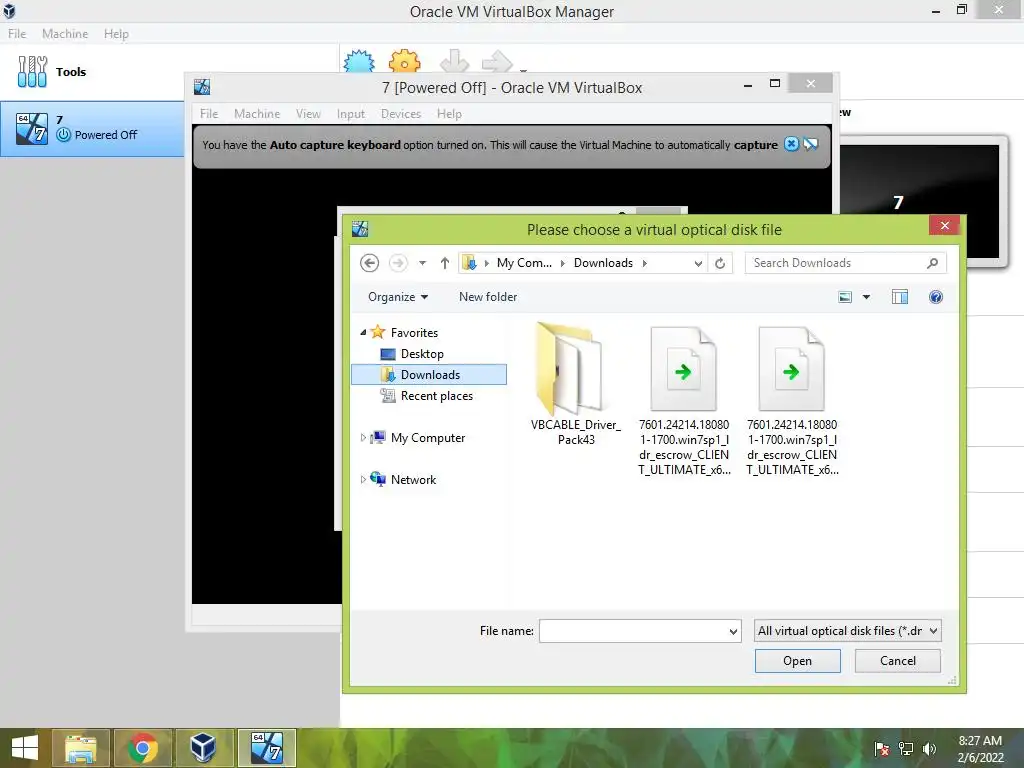Expand the address bar history dropdown

point(698,263)
